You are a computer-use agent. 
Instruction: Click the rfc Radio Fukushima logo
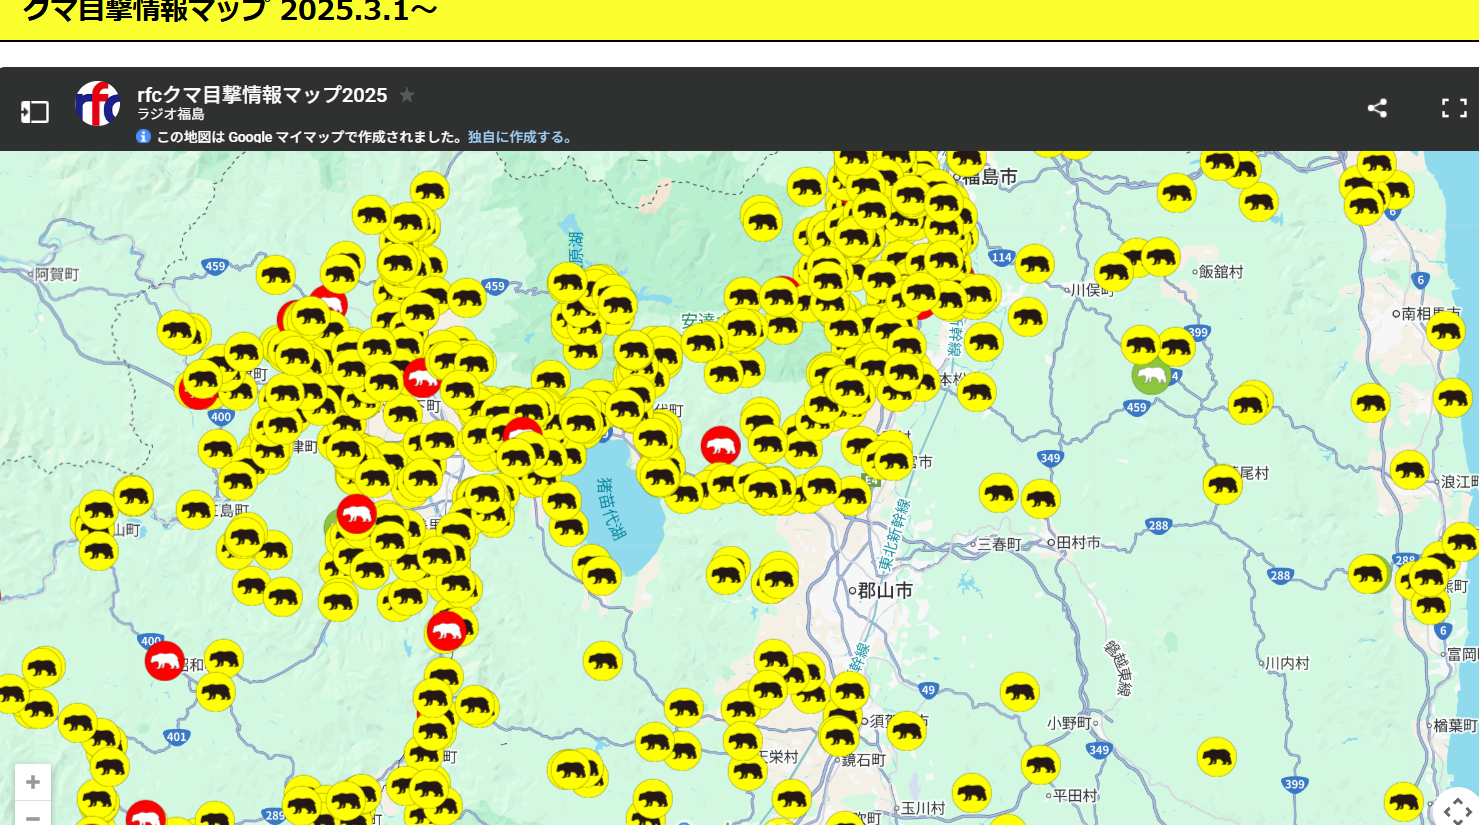click(x=98, y=104)
